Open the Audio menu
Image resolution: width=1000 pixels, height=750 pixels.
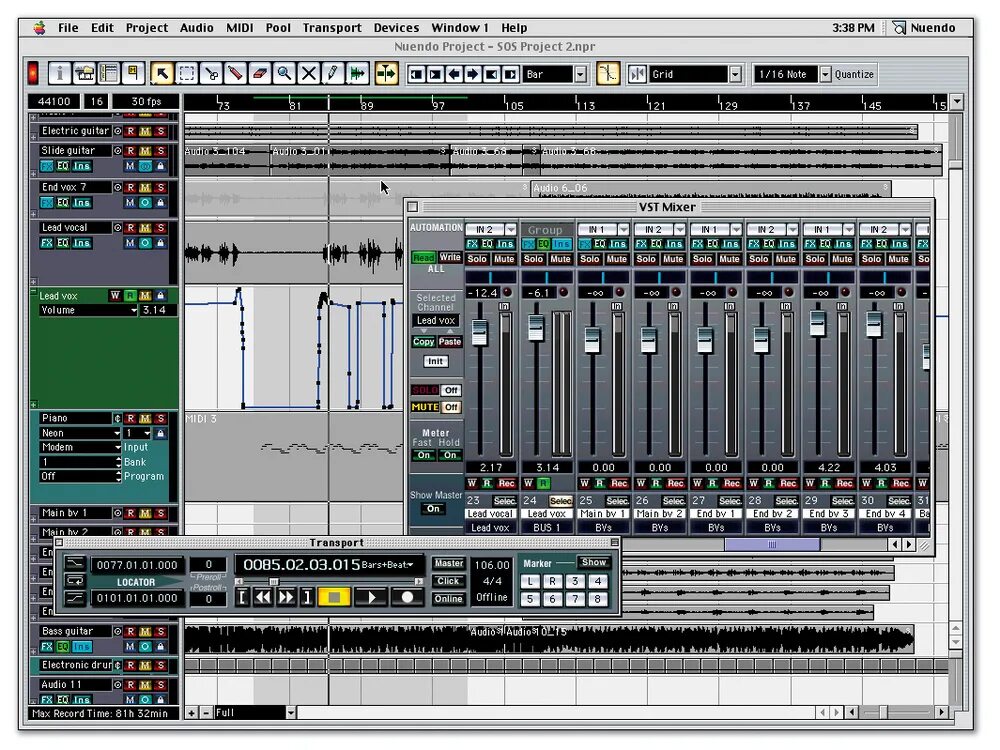point(196,27)
